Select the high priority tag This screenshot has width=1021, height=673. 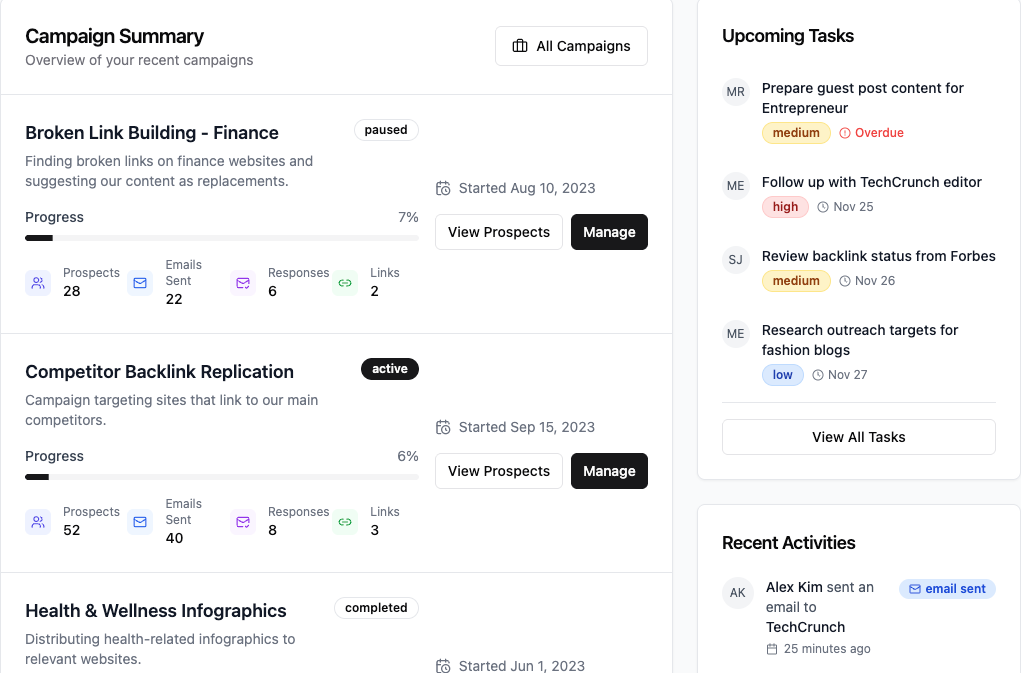(x=785, y=207)
